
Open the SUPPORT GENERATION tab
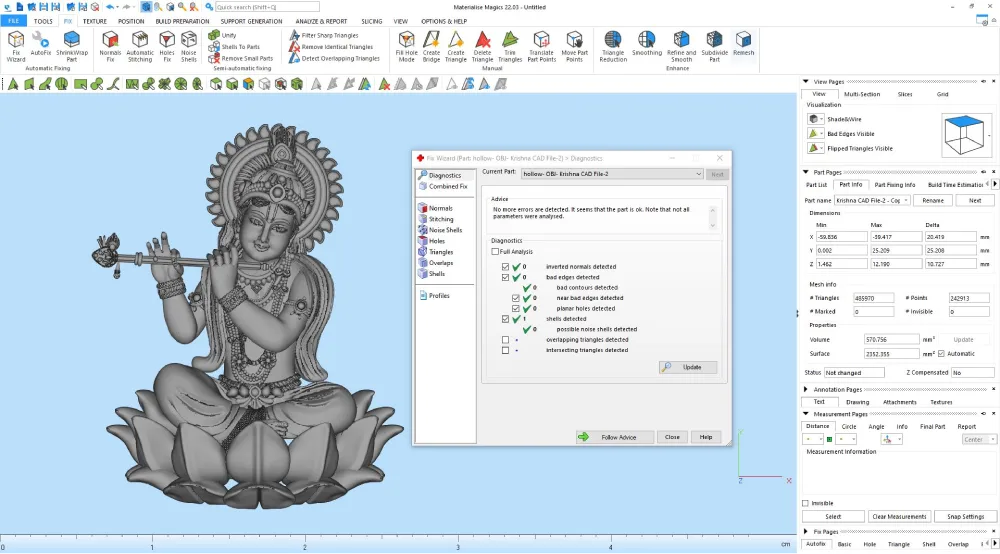pyautogui.click(x=251, y=21)
